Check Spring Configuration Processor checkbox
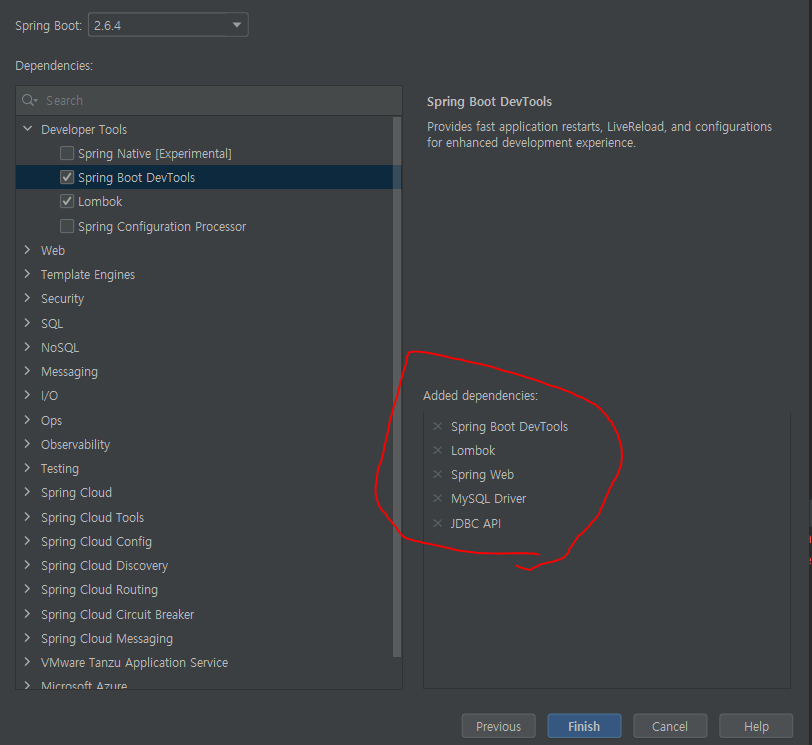This screenshot has height=745, width=812. [x=67, y=226]
